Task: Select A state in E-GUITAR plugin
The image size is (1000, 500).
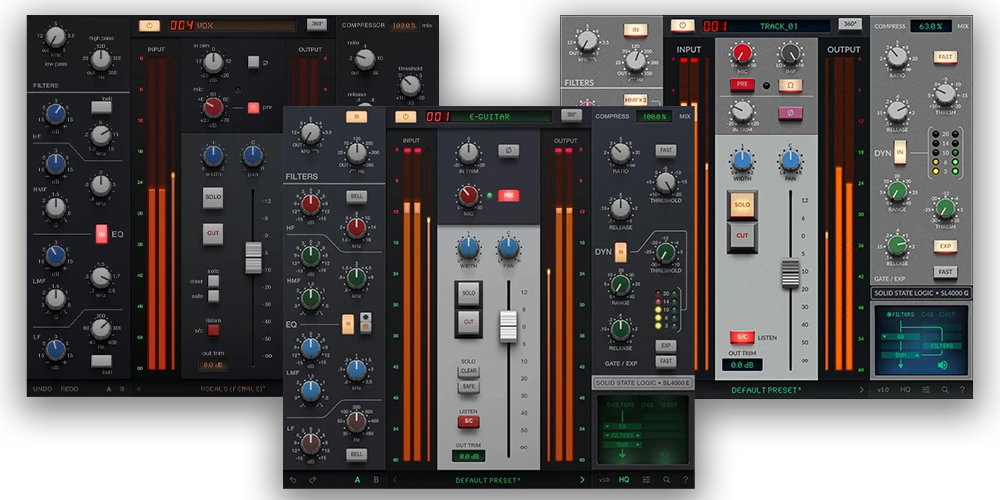Action: pos(357,480)
